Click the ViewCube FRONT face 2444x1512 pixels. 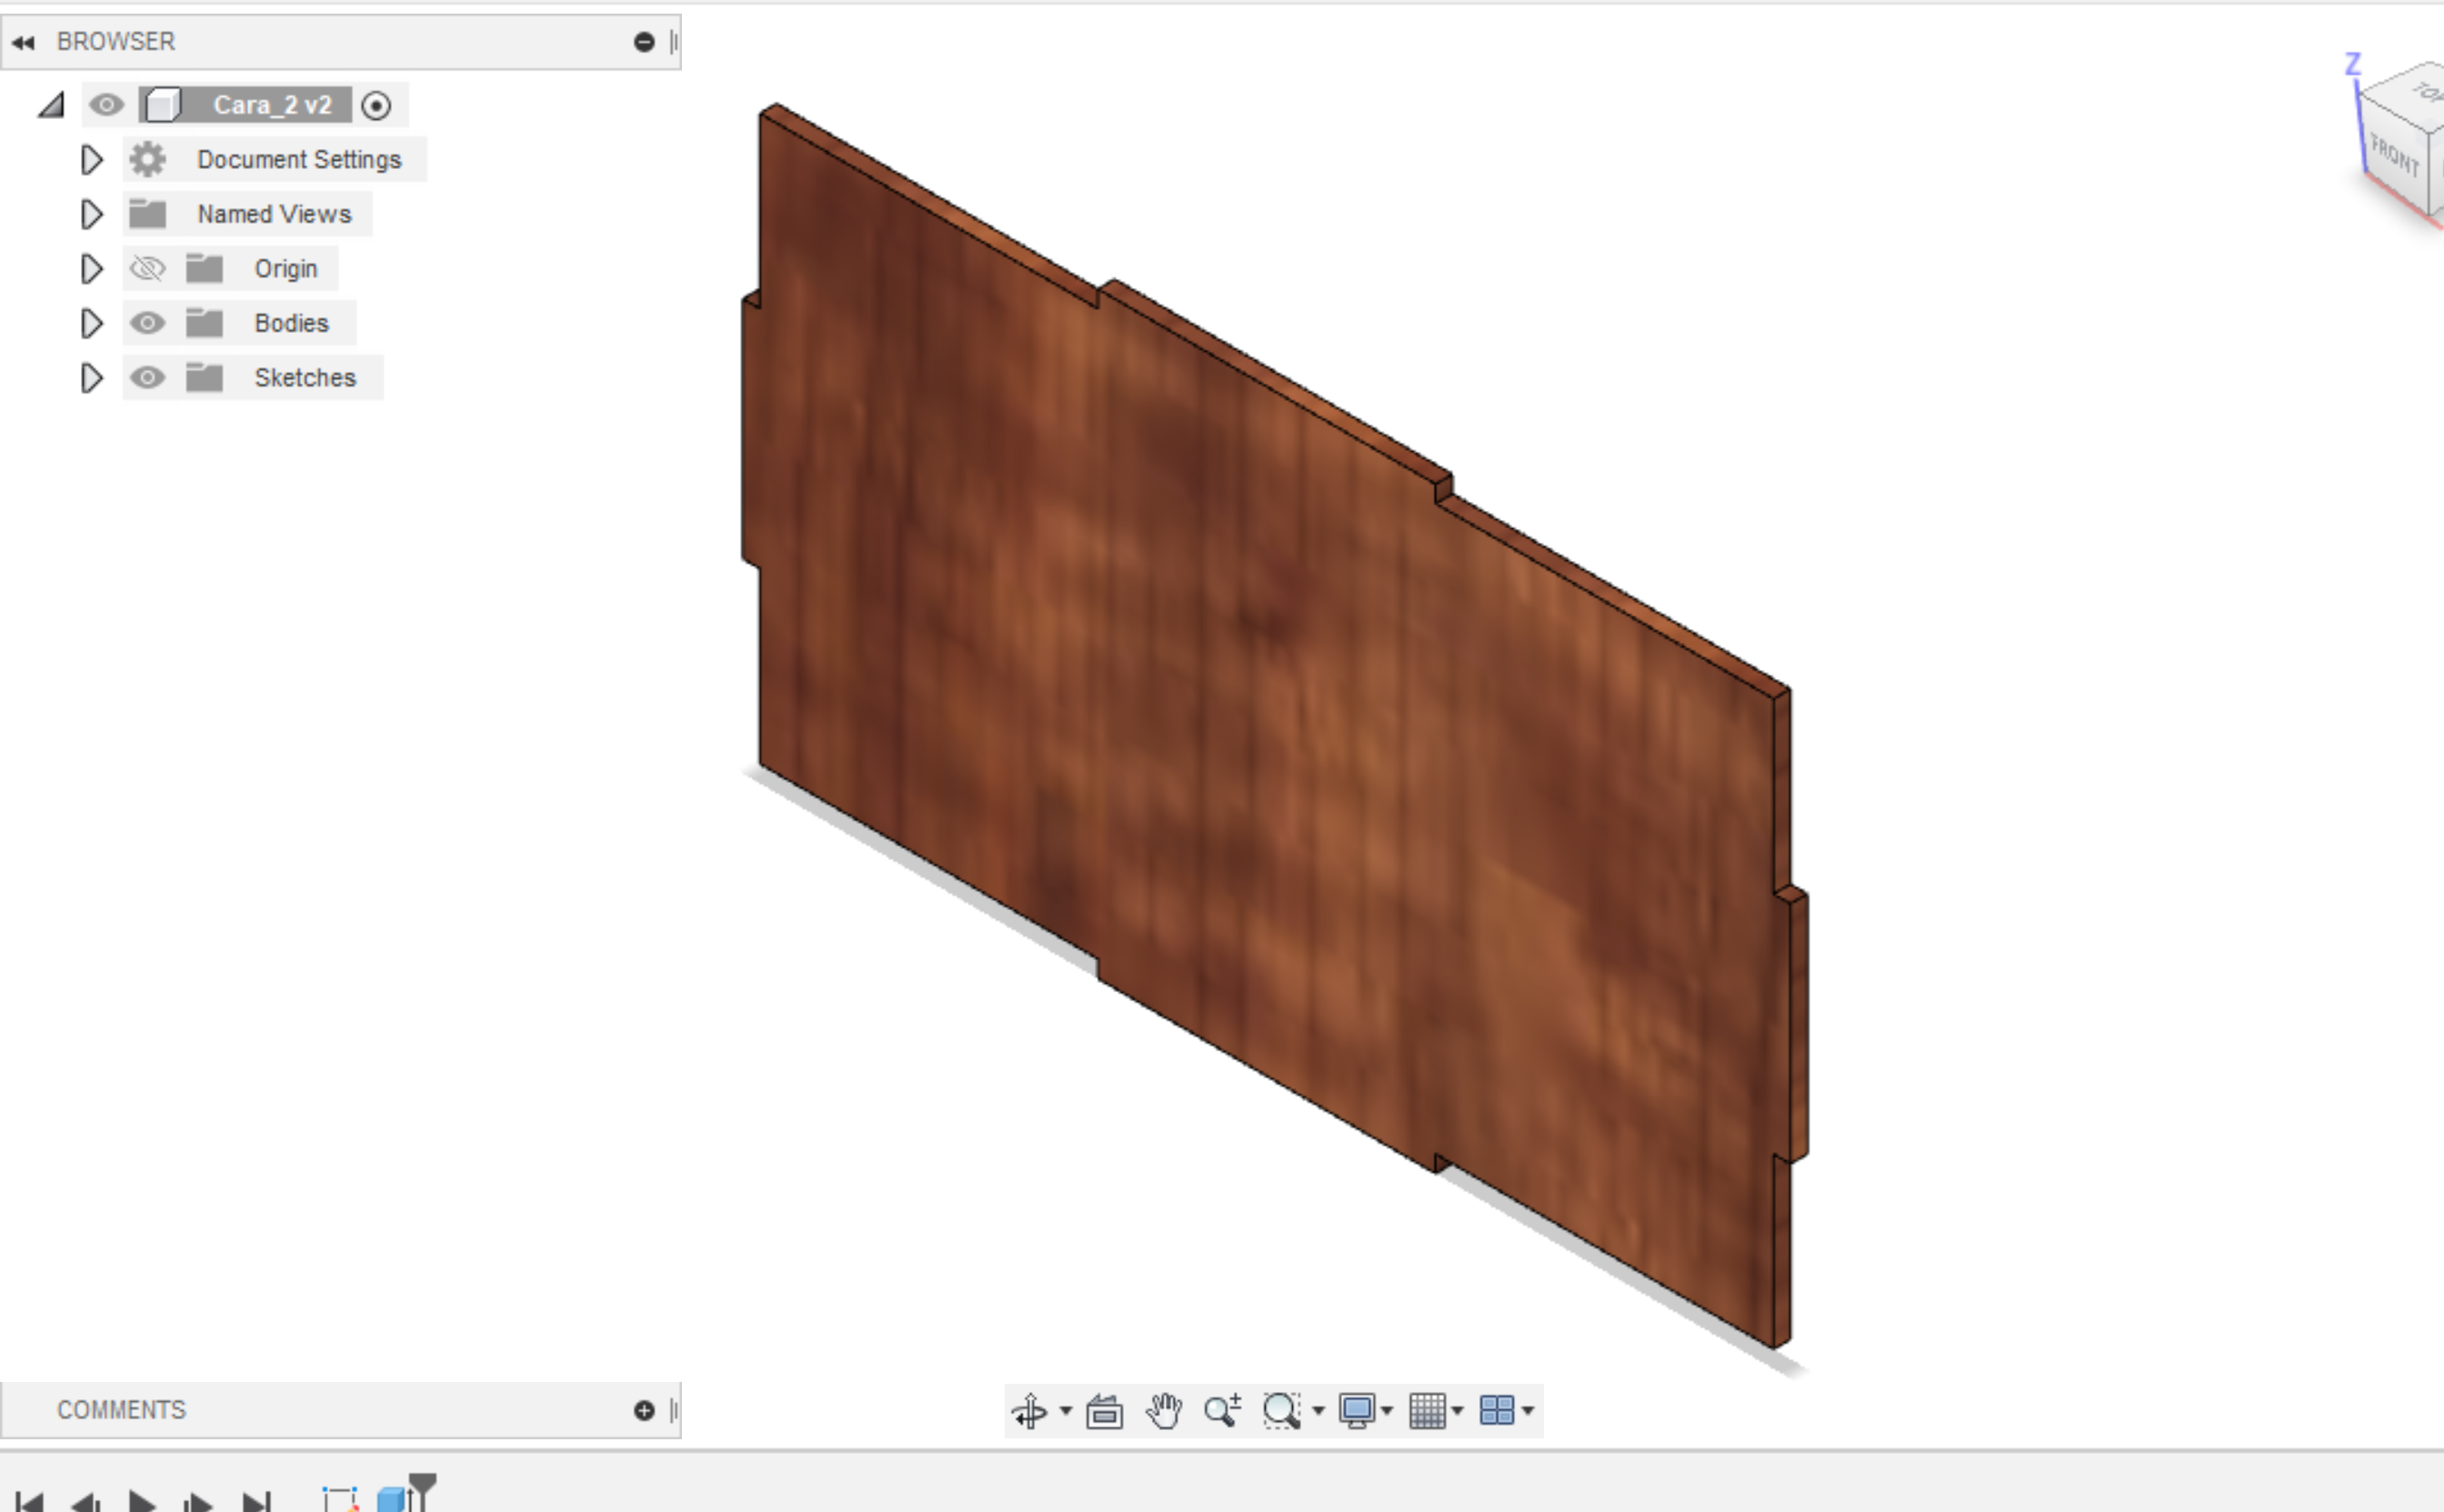pyautogui.click(x=2394, y=156)
